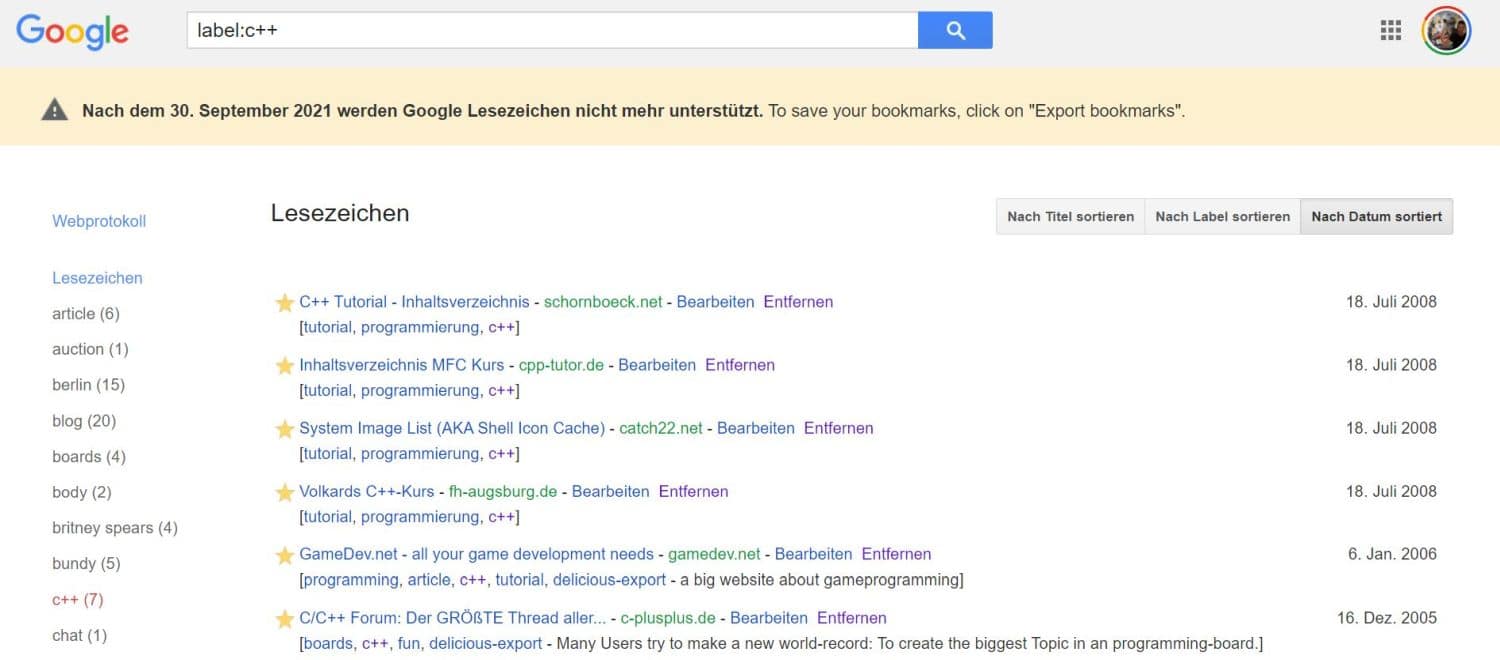1500x660 pixels.
Task: Toggle star for C++ Tutorial bookmark
Action: point(285,302)
